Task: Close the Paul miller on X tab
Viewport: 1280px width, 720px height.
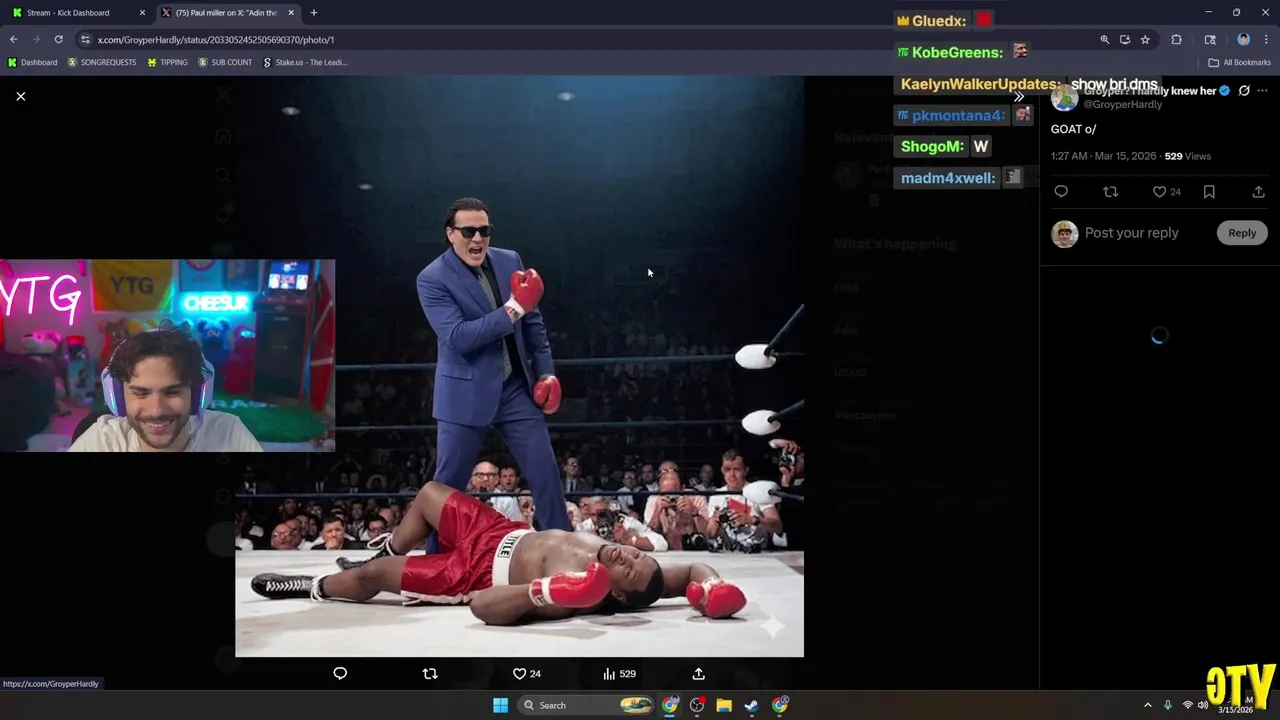Action: point(291,13)
